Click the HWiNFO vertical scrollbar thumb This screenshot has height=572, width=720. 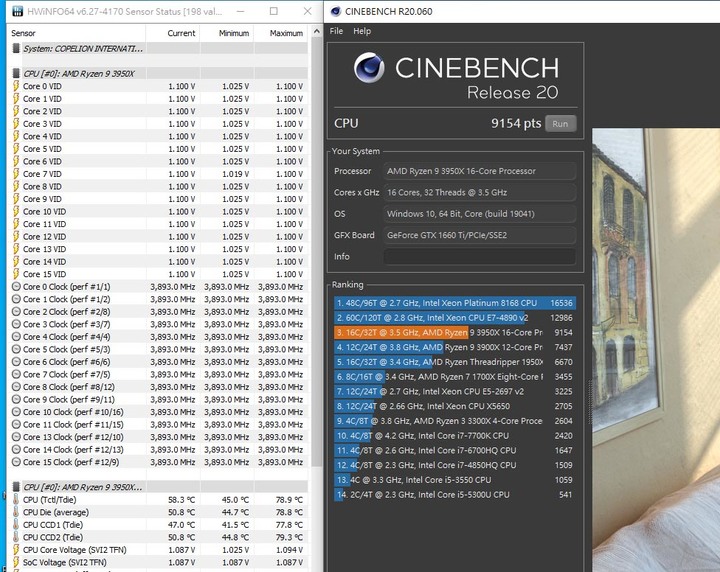316,252
